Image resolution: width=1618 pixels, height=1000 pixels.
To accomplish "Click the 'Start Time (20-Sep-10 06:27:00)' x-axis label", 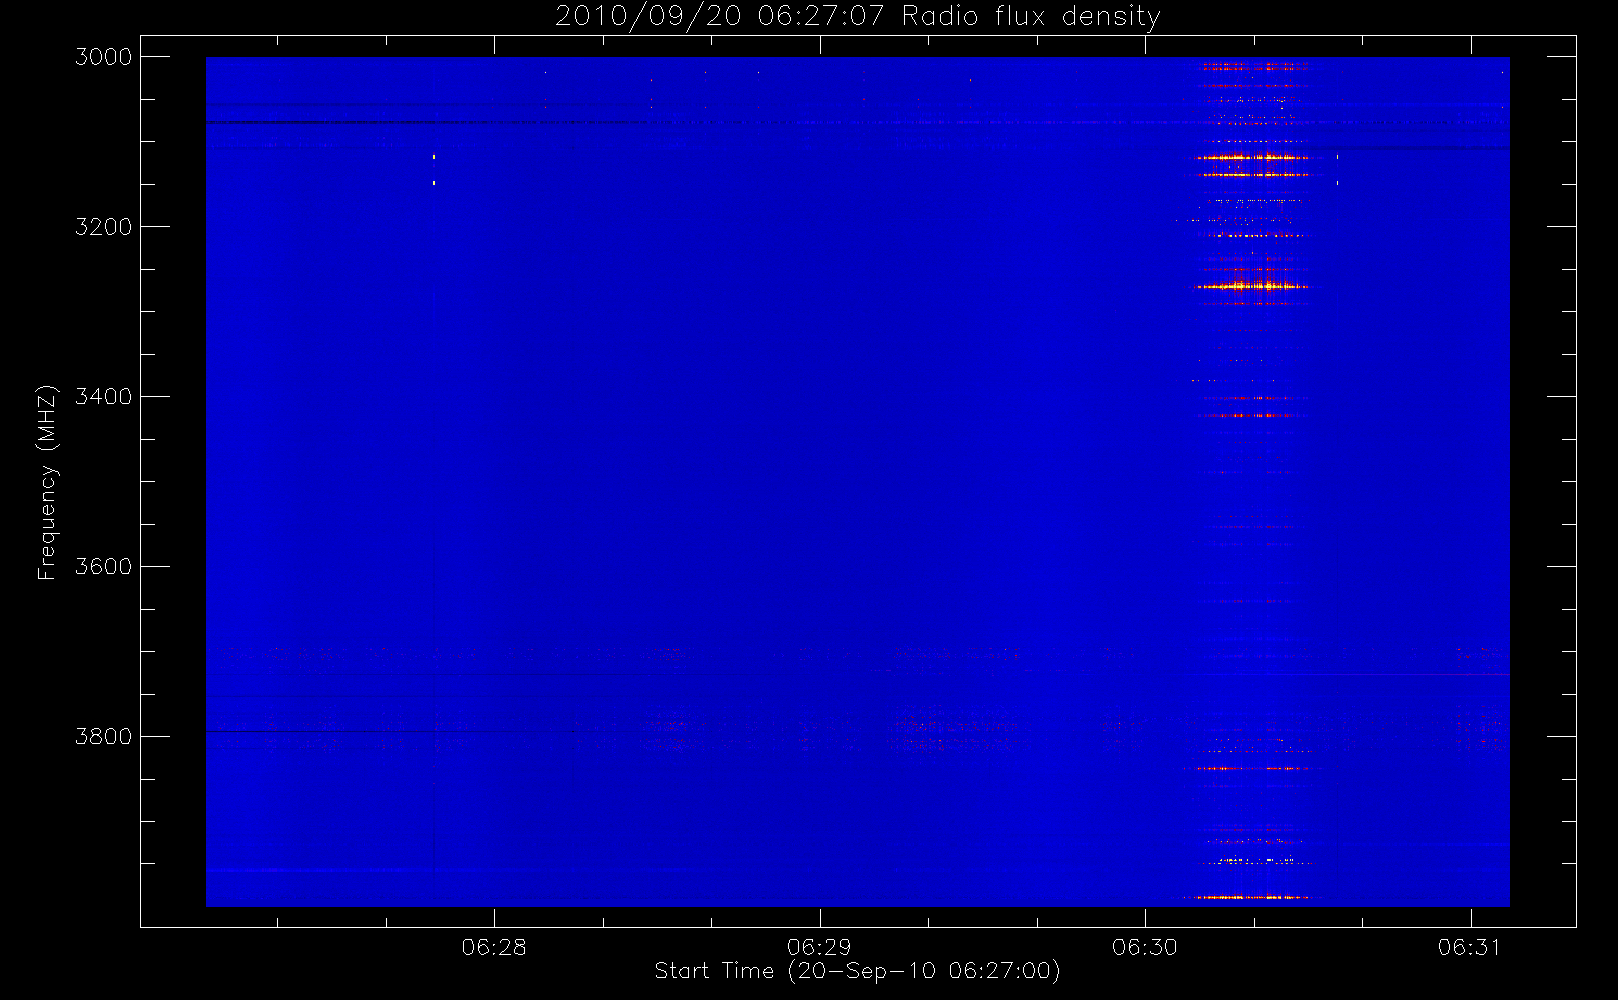I will [x=857, y=971].
